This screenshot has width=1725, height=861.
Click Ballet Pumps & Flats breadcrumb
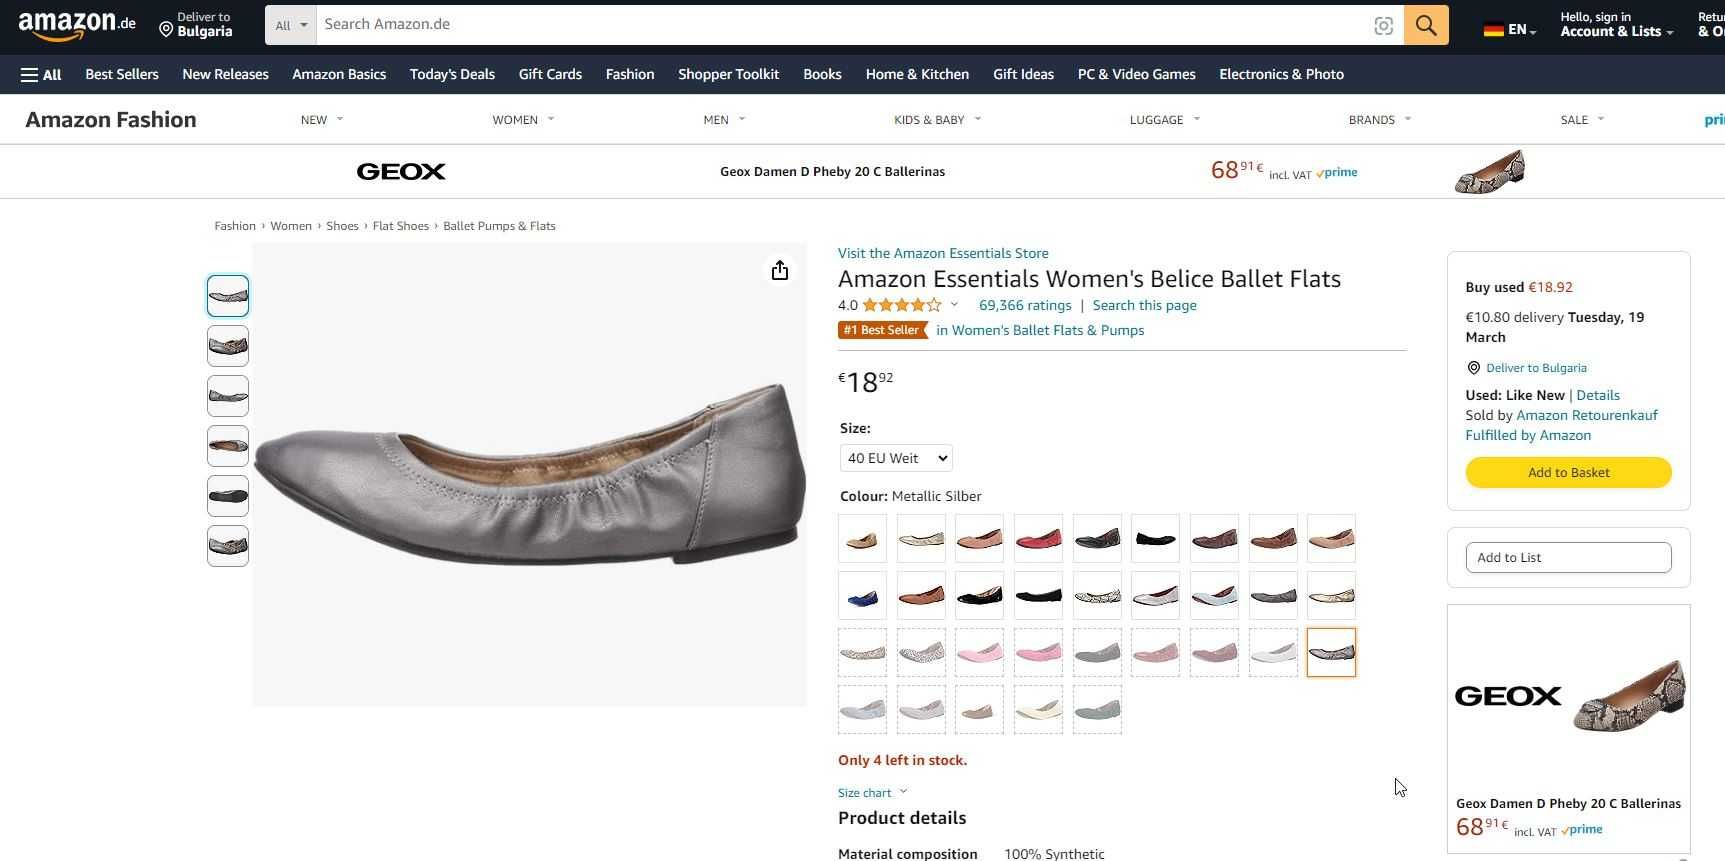coord(499,226)
